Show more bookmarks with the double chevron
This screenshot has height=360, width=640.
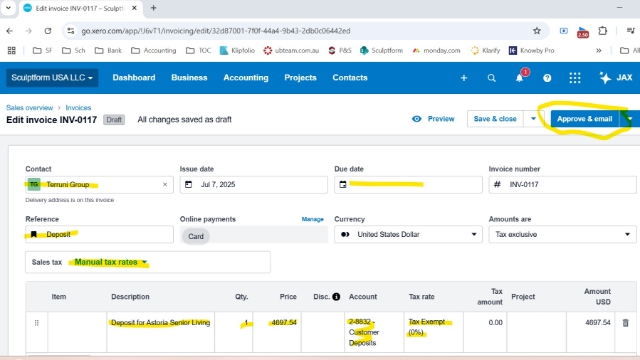(598, 51)
